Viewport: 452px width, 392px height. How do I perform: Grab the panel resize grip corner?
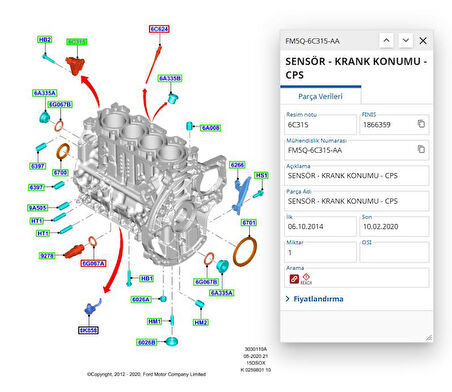pyautogui.click(x=429, y=338)
